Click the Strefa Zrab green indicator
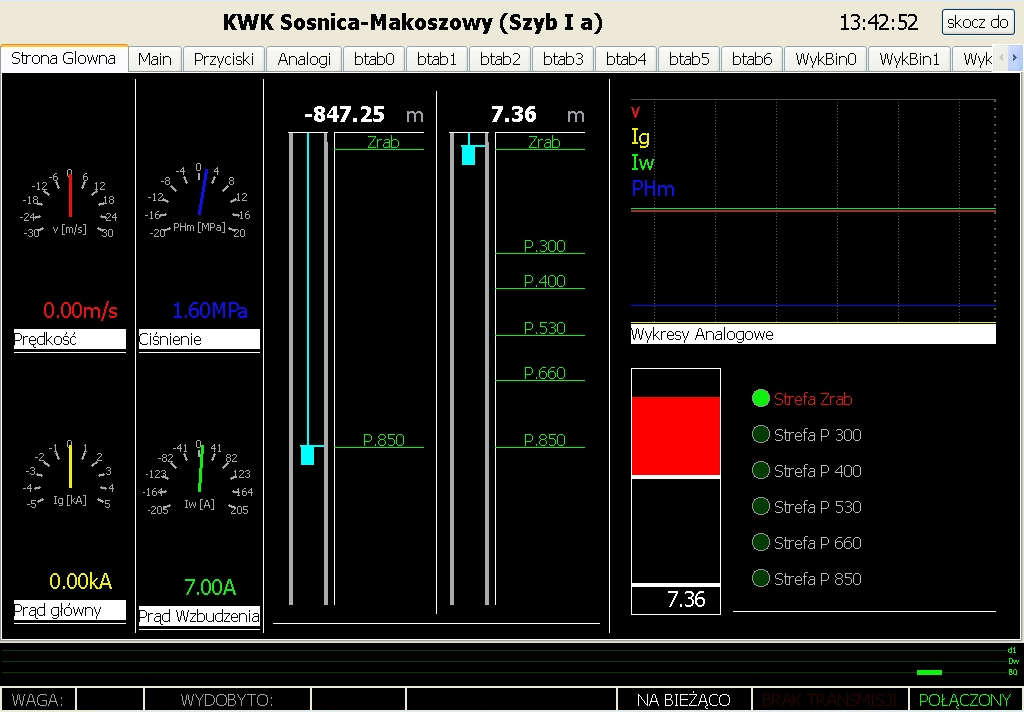This screenshot has height=712, width=1024. click(x=761, y=398)
